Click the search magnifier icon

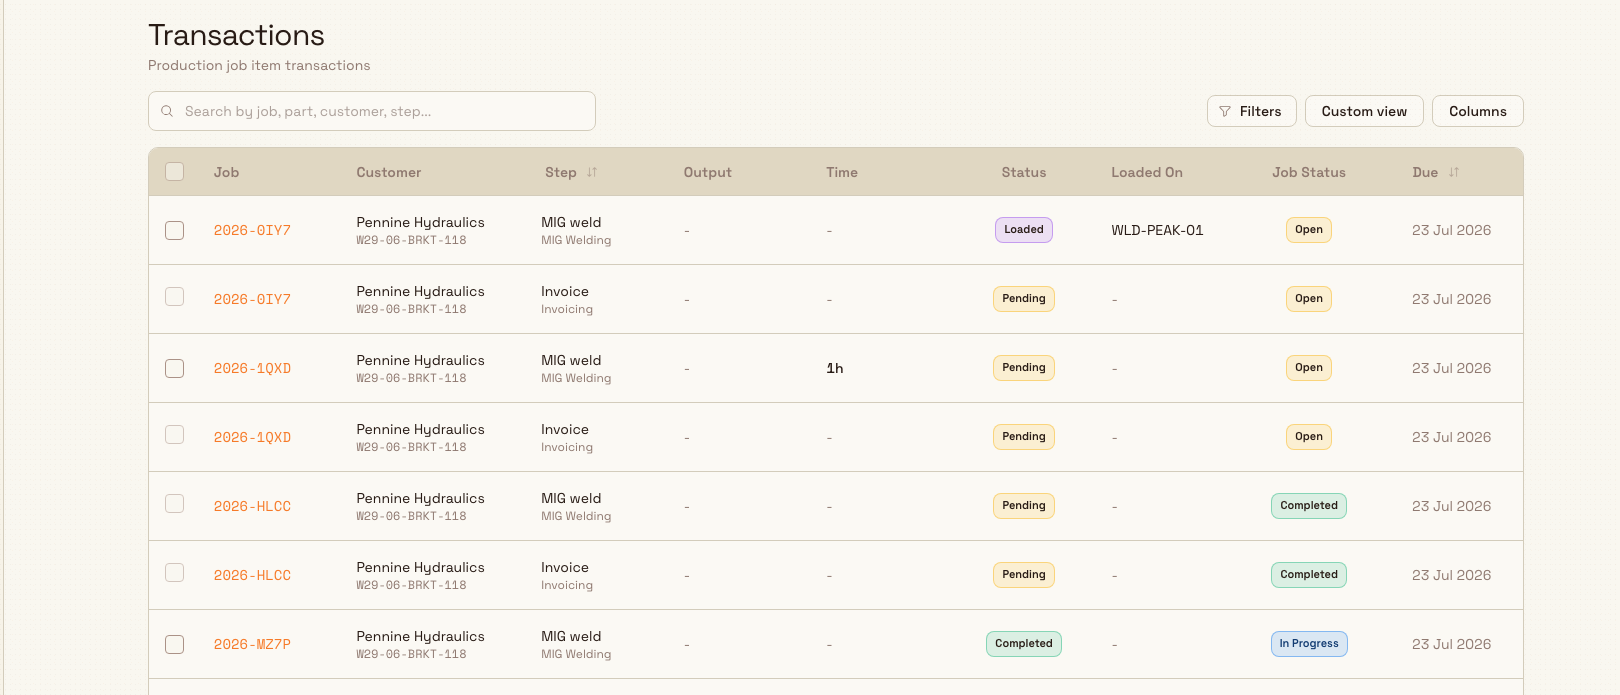coord(167,111)
